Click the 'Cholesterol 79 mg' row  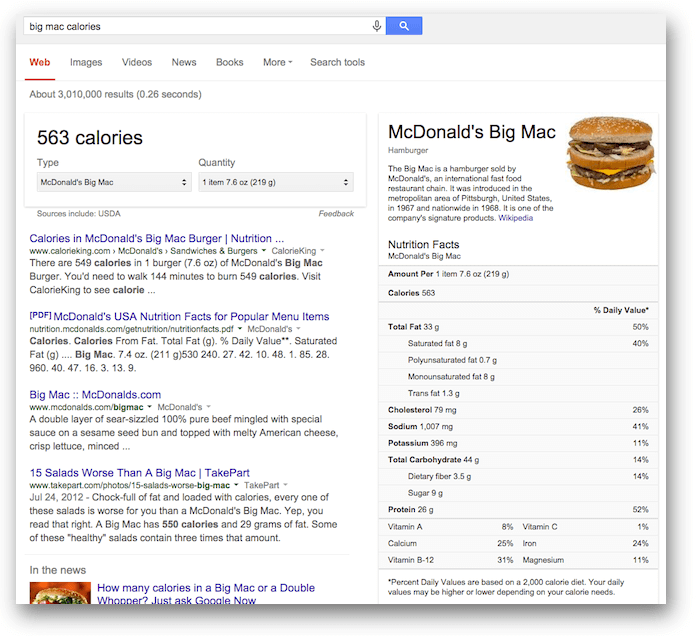tap(518, 410)
